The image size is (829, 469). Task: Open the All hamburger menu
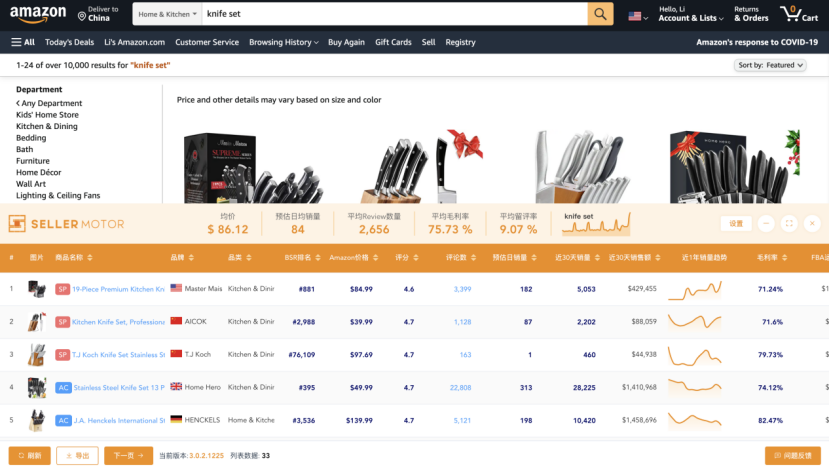[23, 42]
